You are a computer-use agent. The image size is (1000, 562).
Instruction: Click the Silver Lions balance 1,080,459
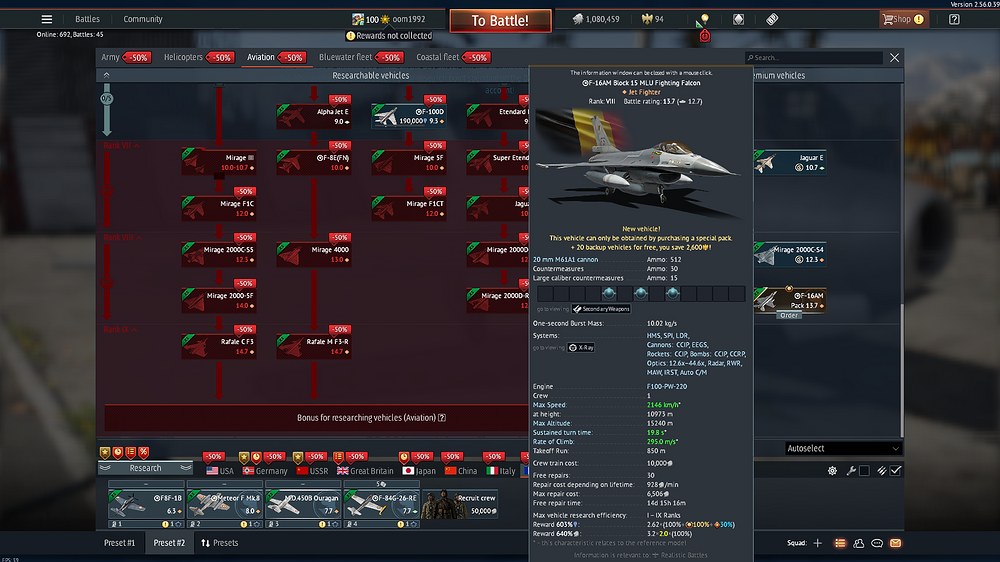point(596,19)
